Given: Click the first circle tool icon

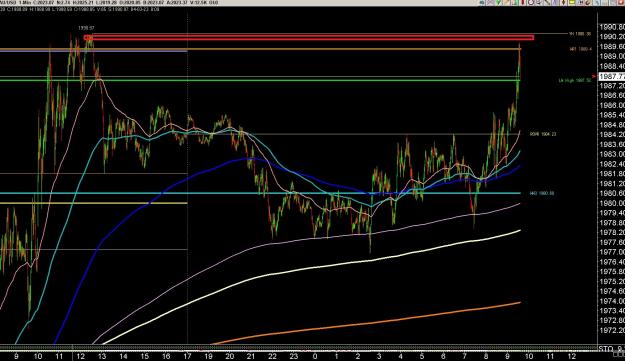Looking at the screenshot, I should click(x=531, y=2).
